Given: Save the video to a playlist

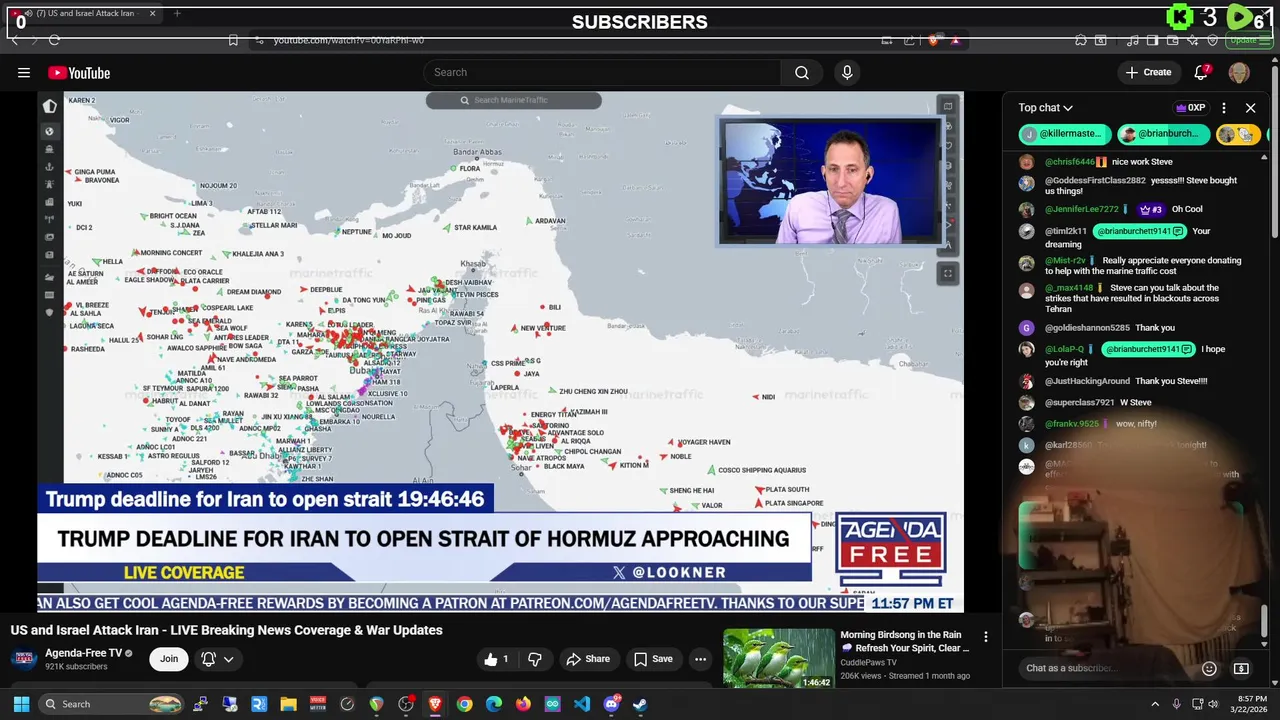Looking at the screenshot, I should tap(653, 659).
